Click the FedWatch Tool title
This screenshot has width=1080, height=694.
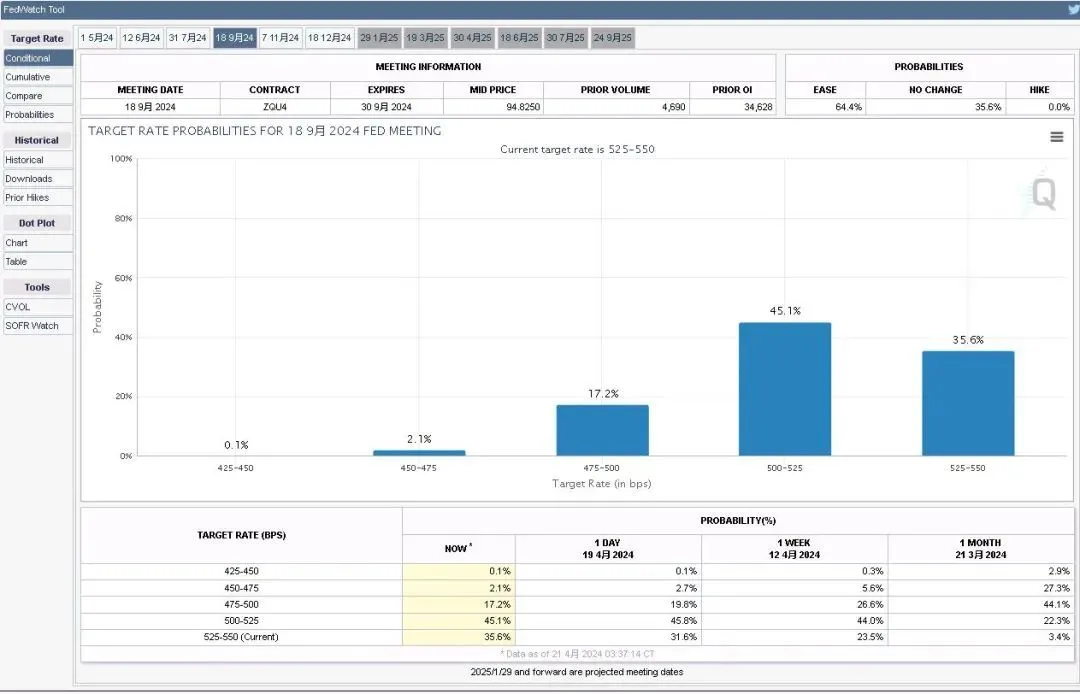tap(34, 10)
